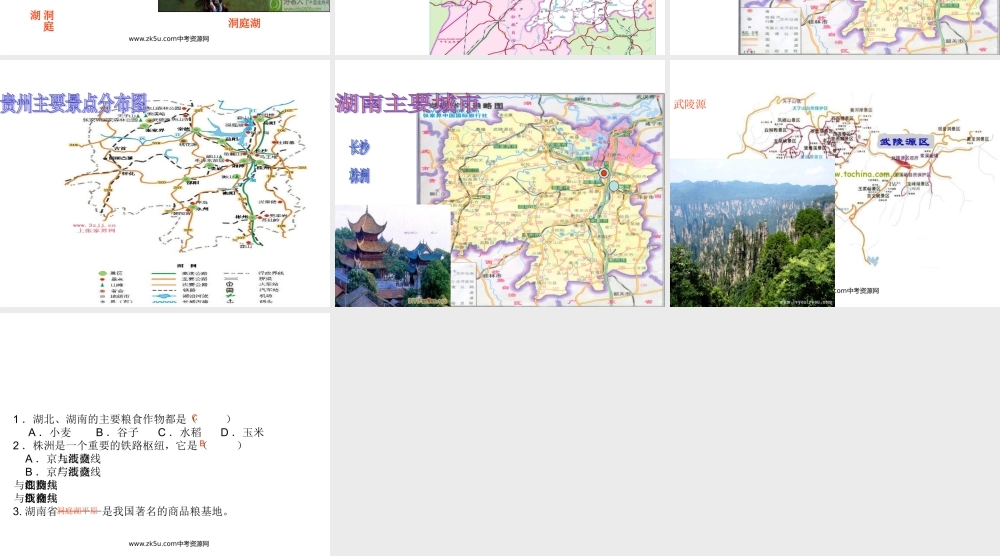
Task: Open the quiz questions slide thumbnail
Action: pos(165,434)
